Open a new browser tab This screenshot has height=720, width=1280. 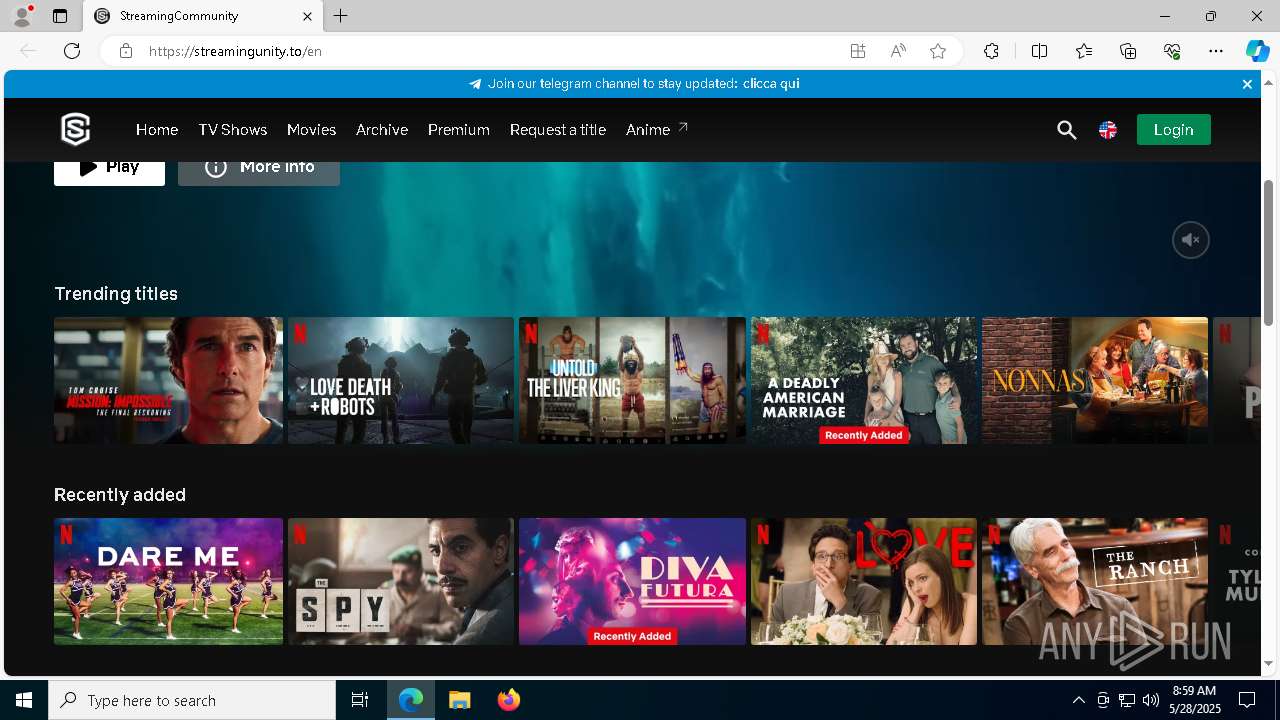click(x=341, y=16)
